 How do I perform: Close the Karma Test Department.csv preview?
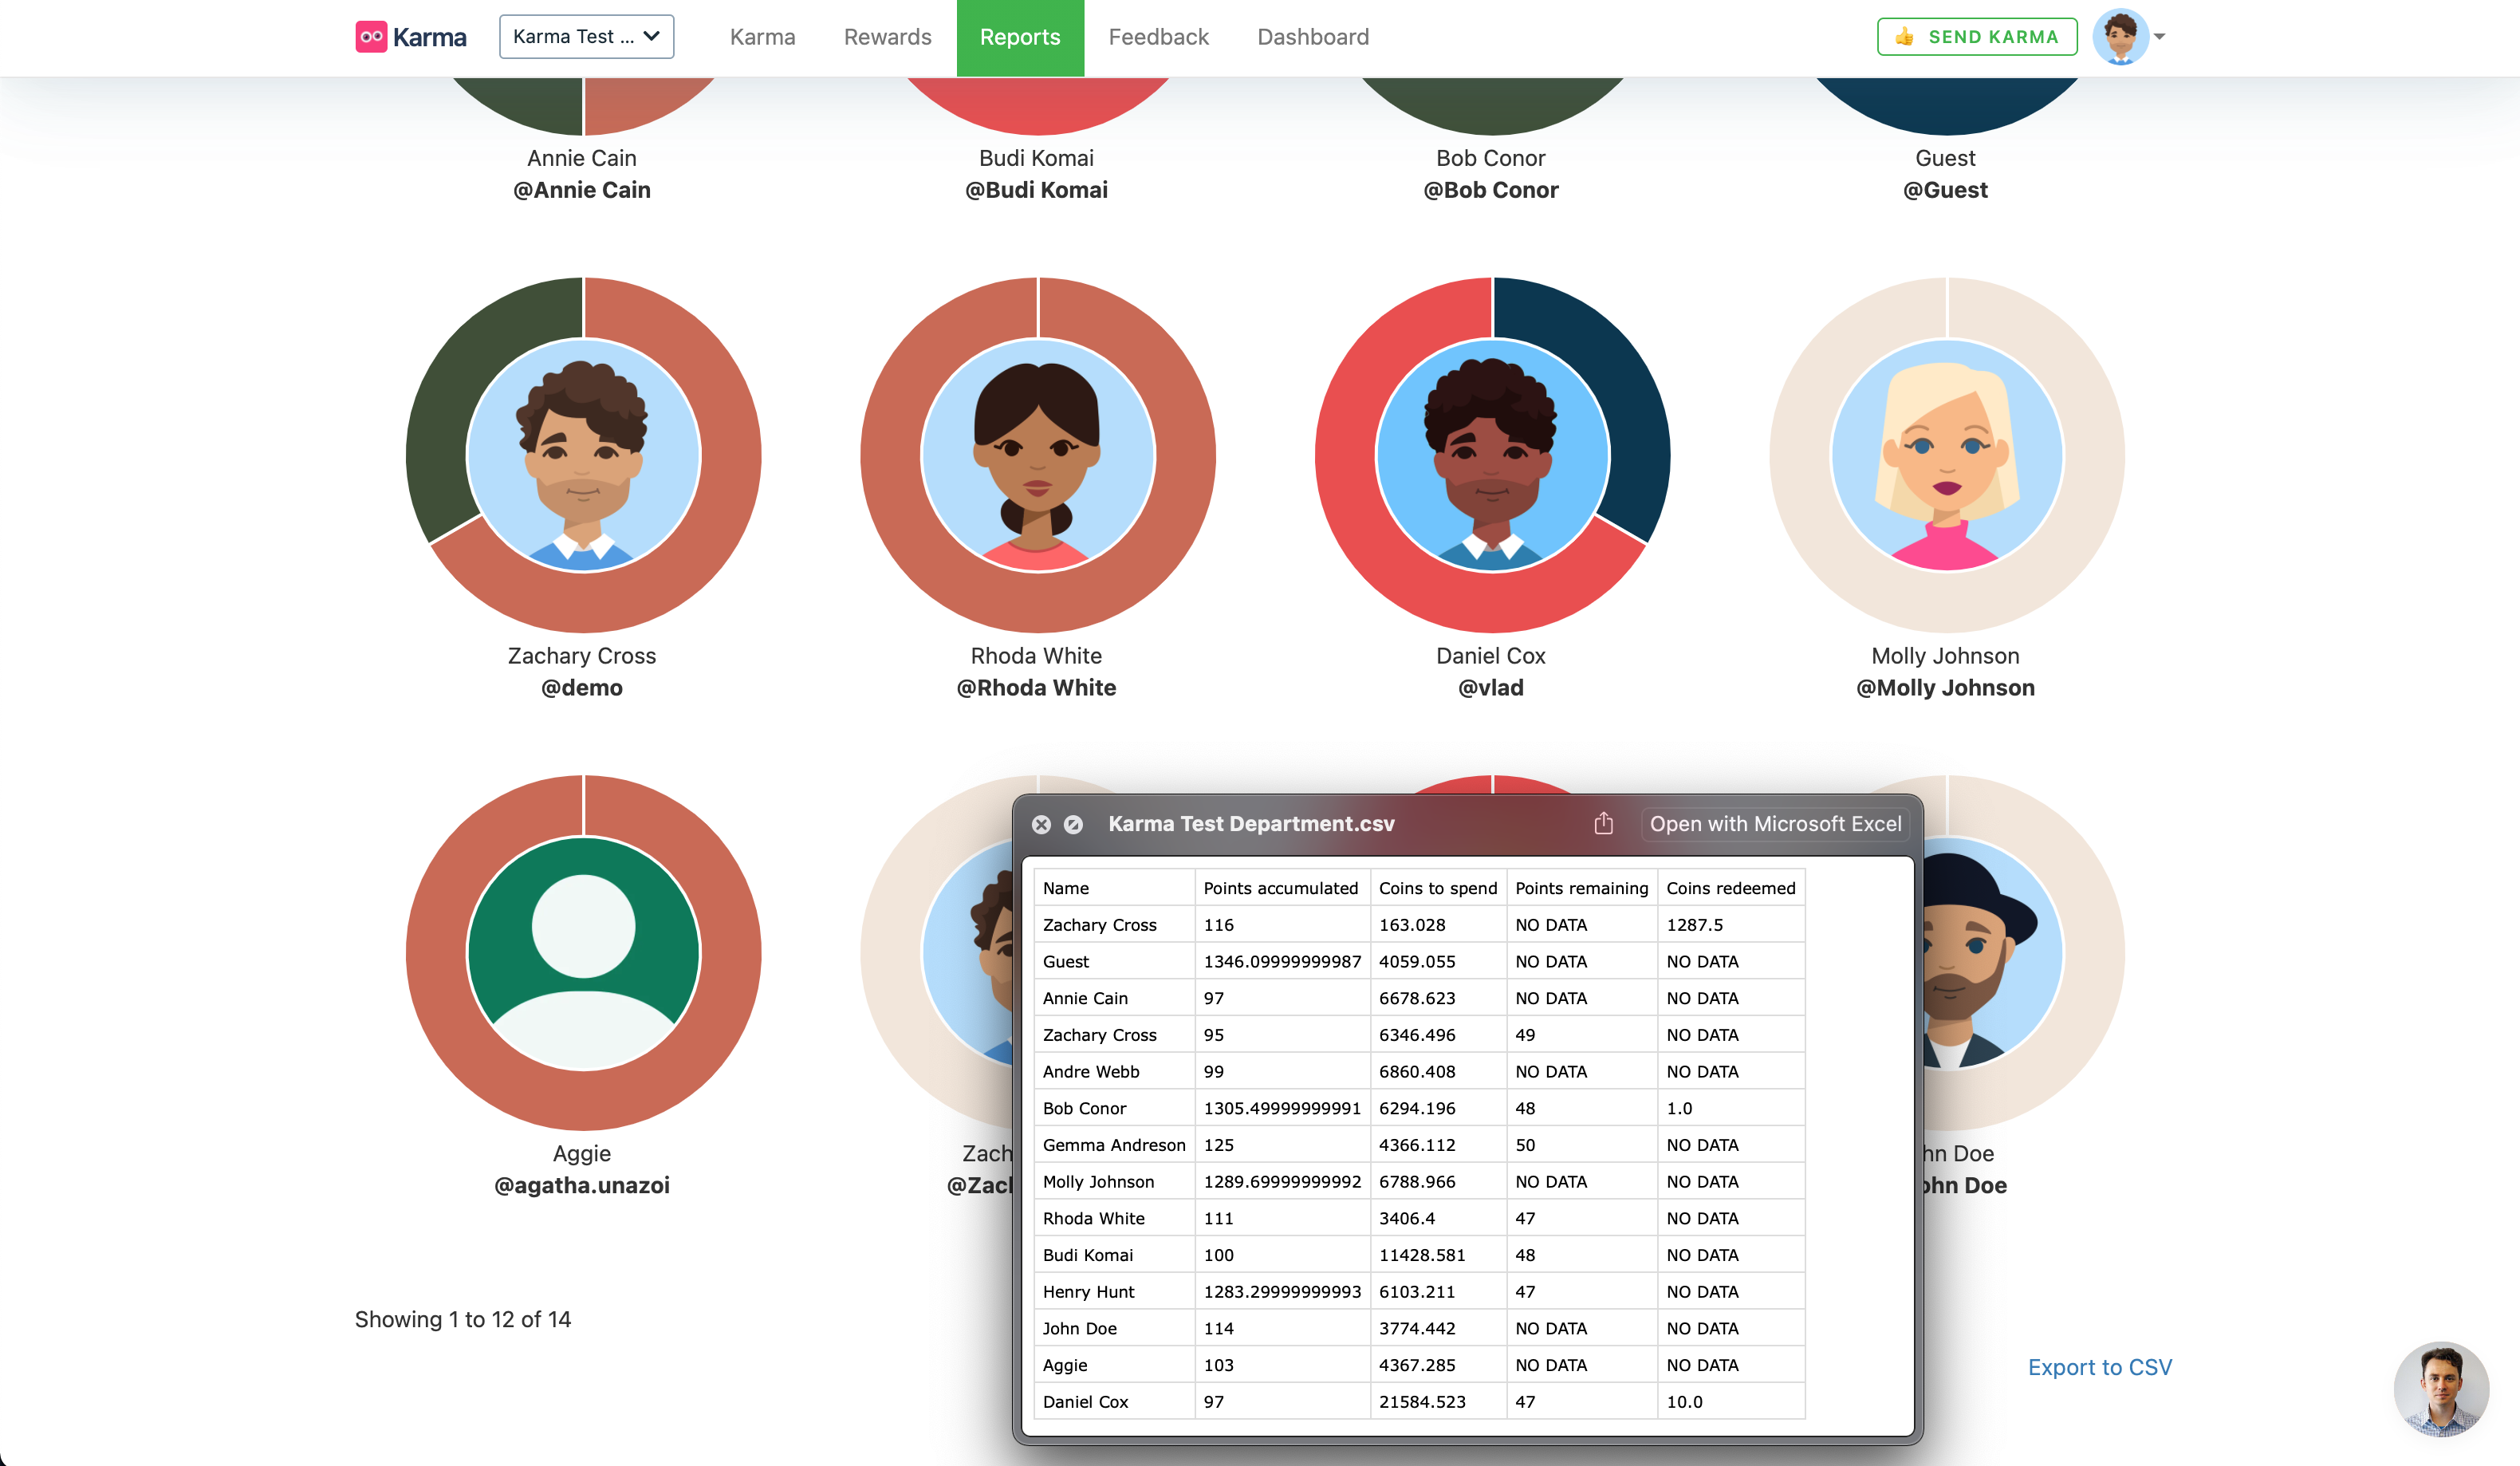coord(1041,824)
